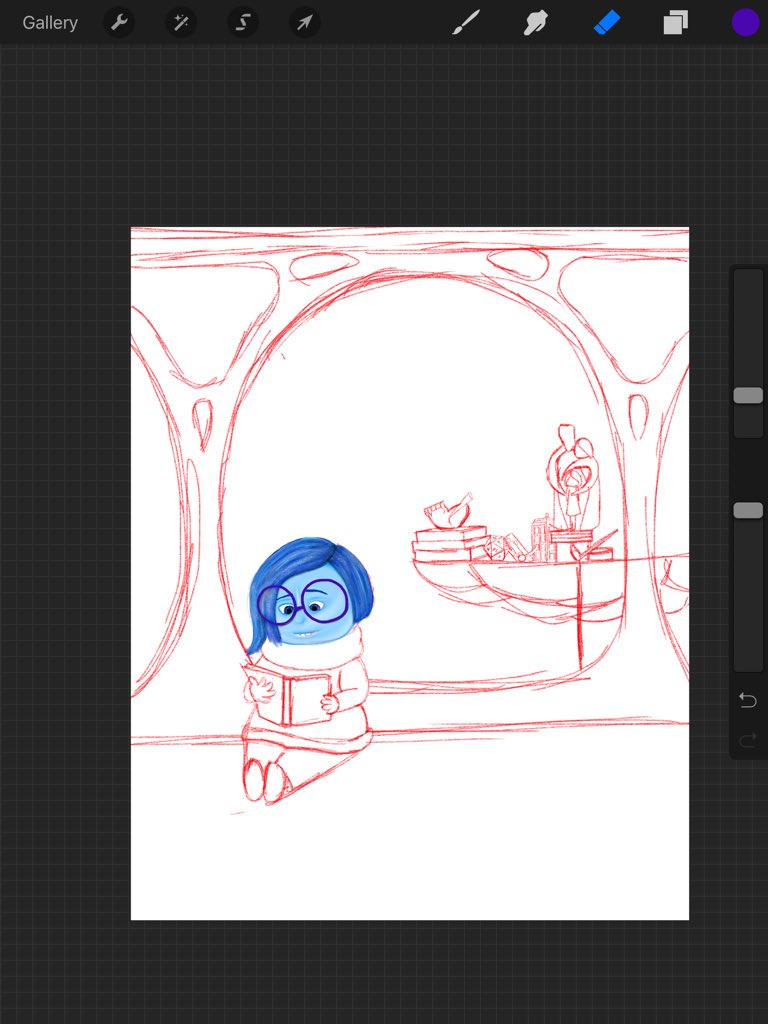The height and width of the screenshot is (1024, 768).
Task: Activate the Transform arrow tool
Action: click(x=304, y=23)
